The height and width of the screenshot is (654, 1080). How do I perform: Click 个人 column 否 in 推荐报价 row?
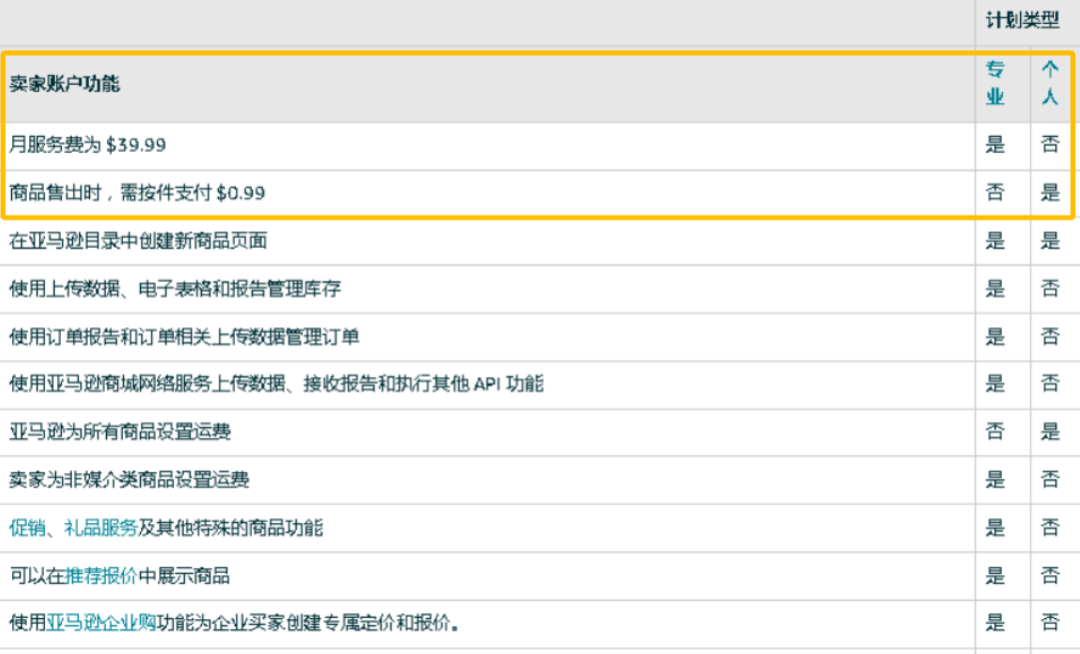tap(1050, 576)
